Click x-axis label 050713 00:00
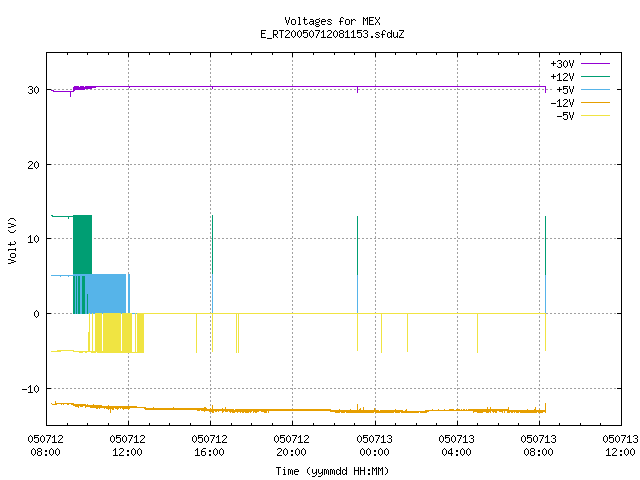The image size is (640, 480). pyautogui.click(x=374, y=446)
